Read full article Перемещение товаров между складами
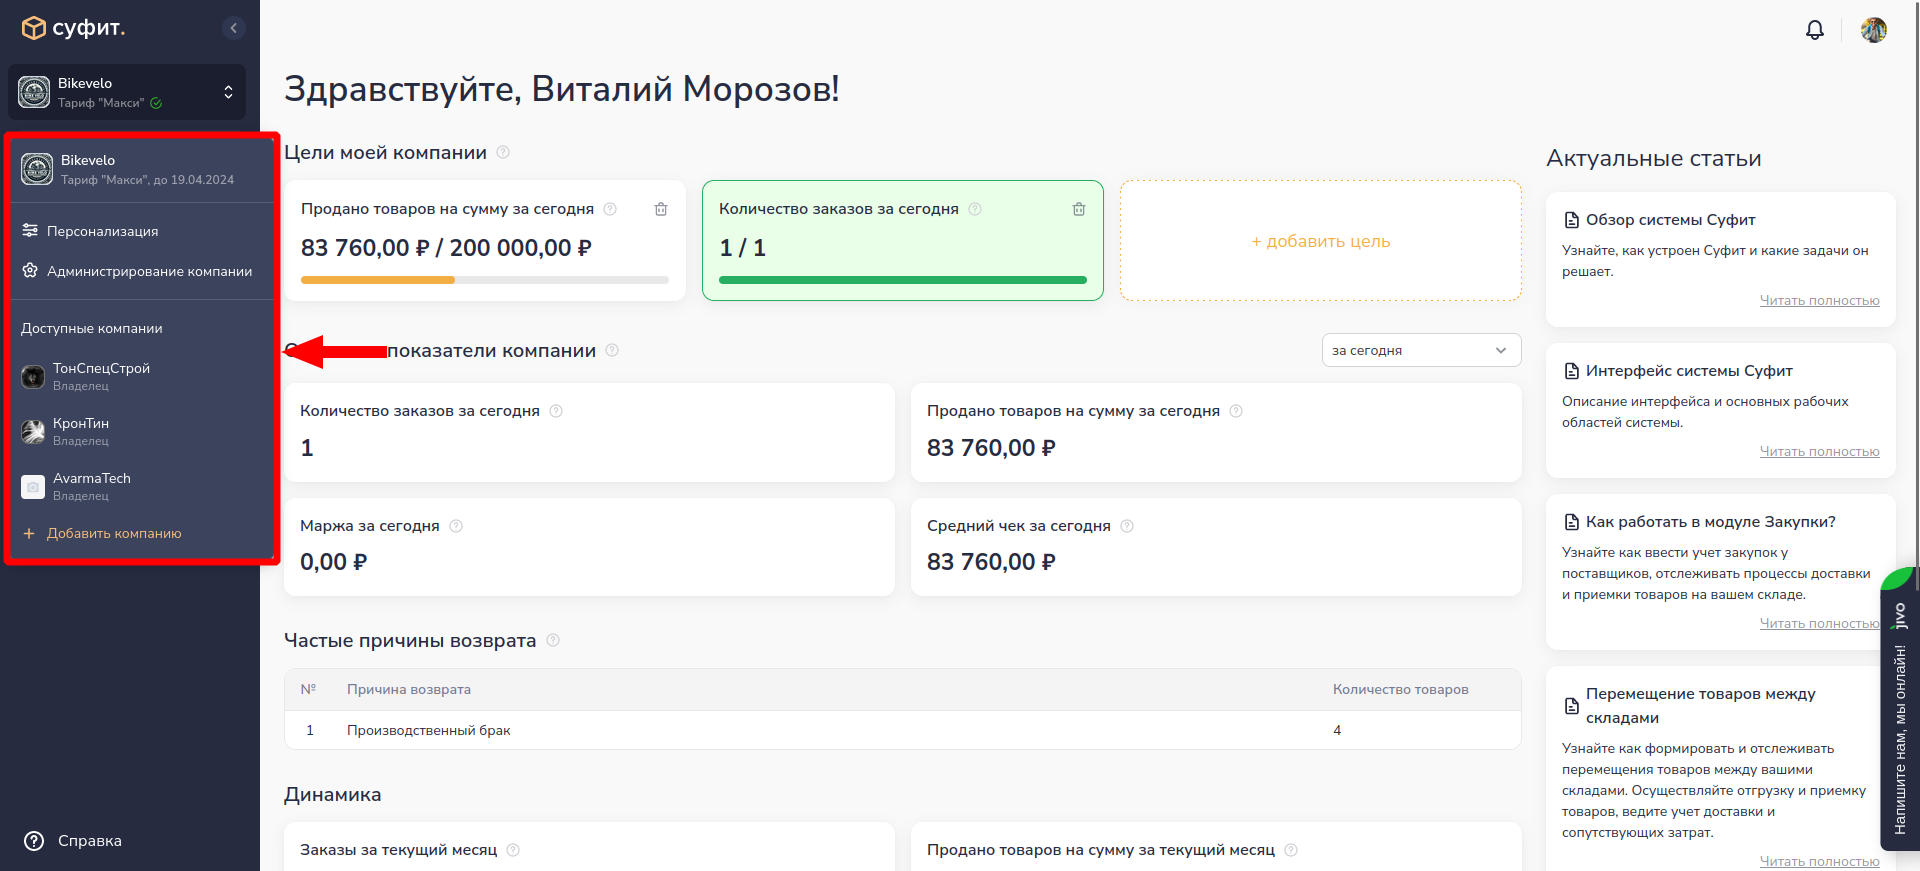This screenshot has height=871, width=1920. click(x=1819, y=861)
